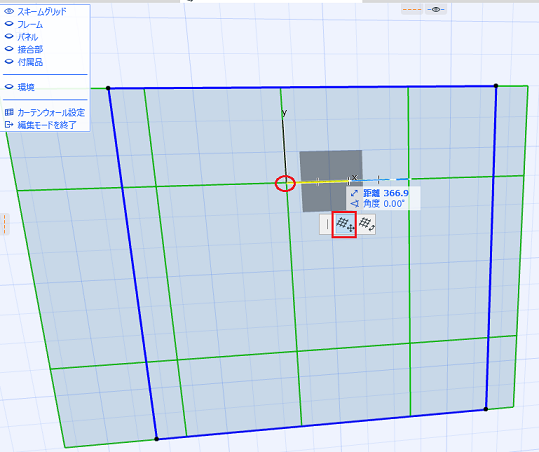The width and height of the screenshot is (539, 452).
Task: Toggle the フレーム eye icon
Action: 9,24
